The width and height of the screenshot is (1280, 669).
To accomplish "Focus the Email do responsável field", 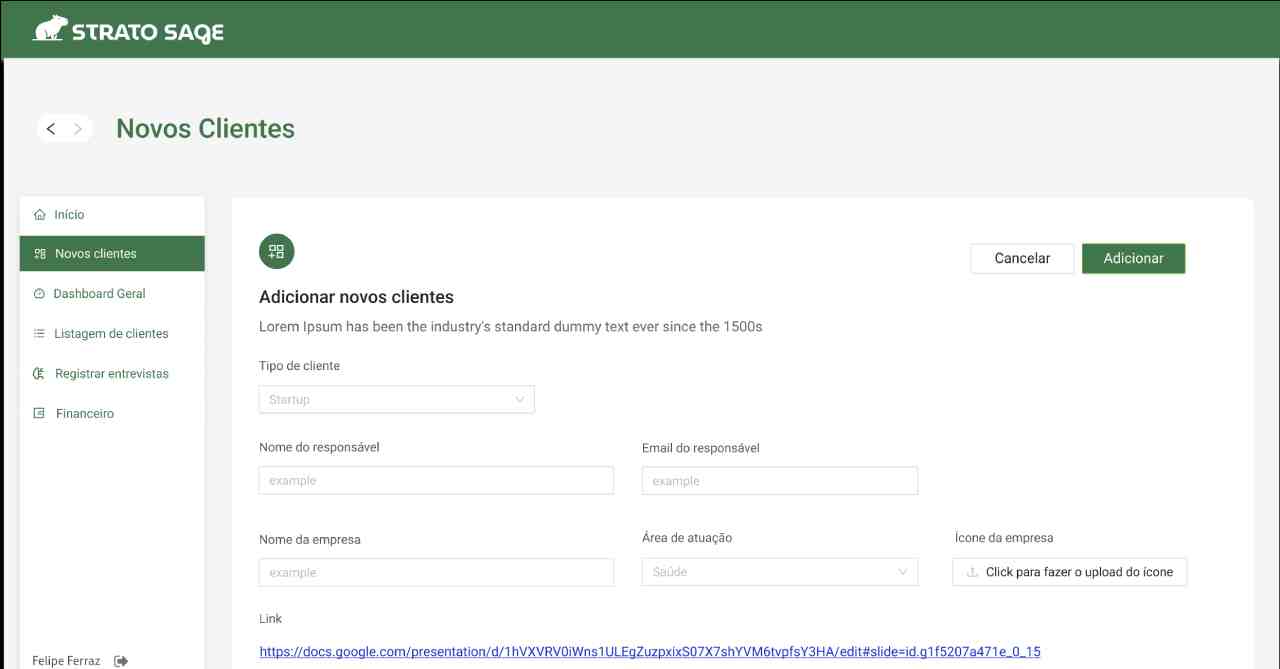I will pyautogui.click(x=779, y=481).
